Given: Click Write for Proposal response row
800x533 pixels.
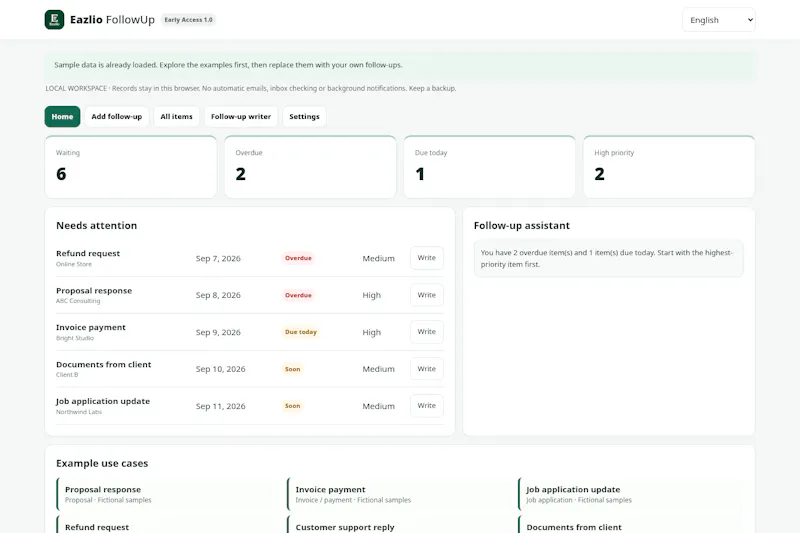Looking at the screenshot, I should [427, 295].
